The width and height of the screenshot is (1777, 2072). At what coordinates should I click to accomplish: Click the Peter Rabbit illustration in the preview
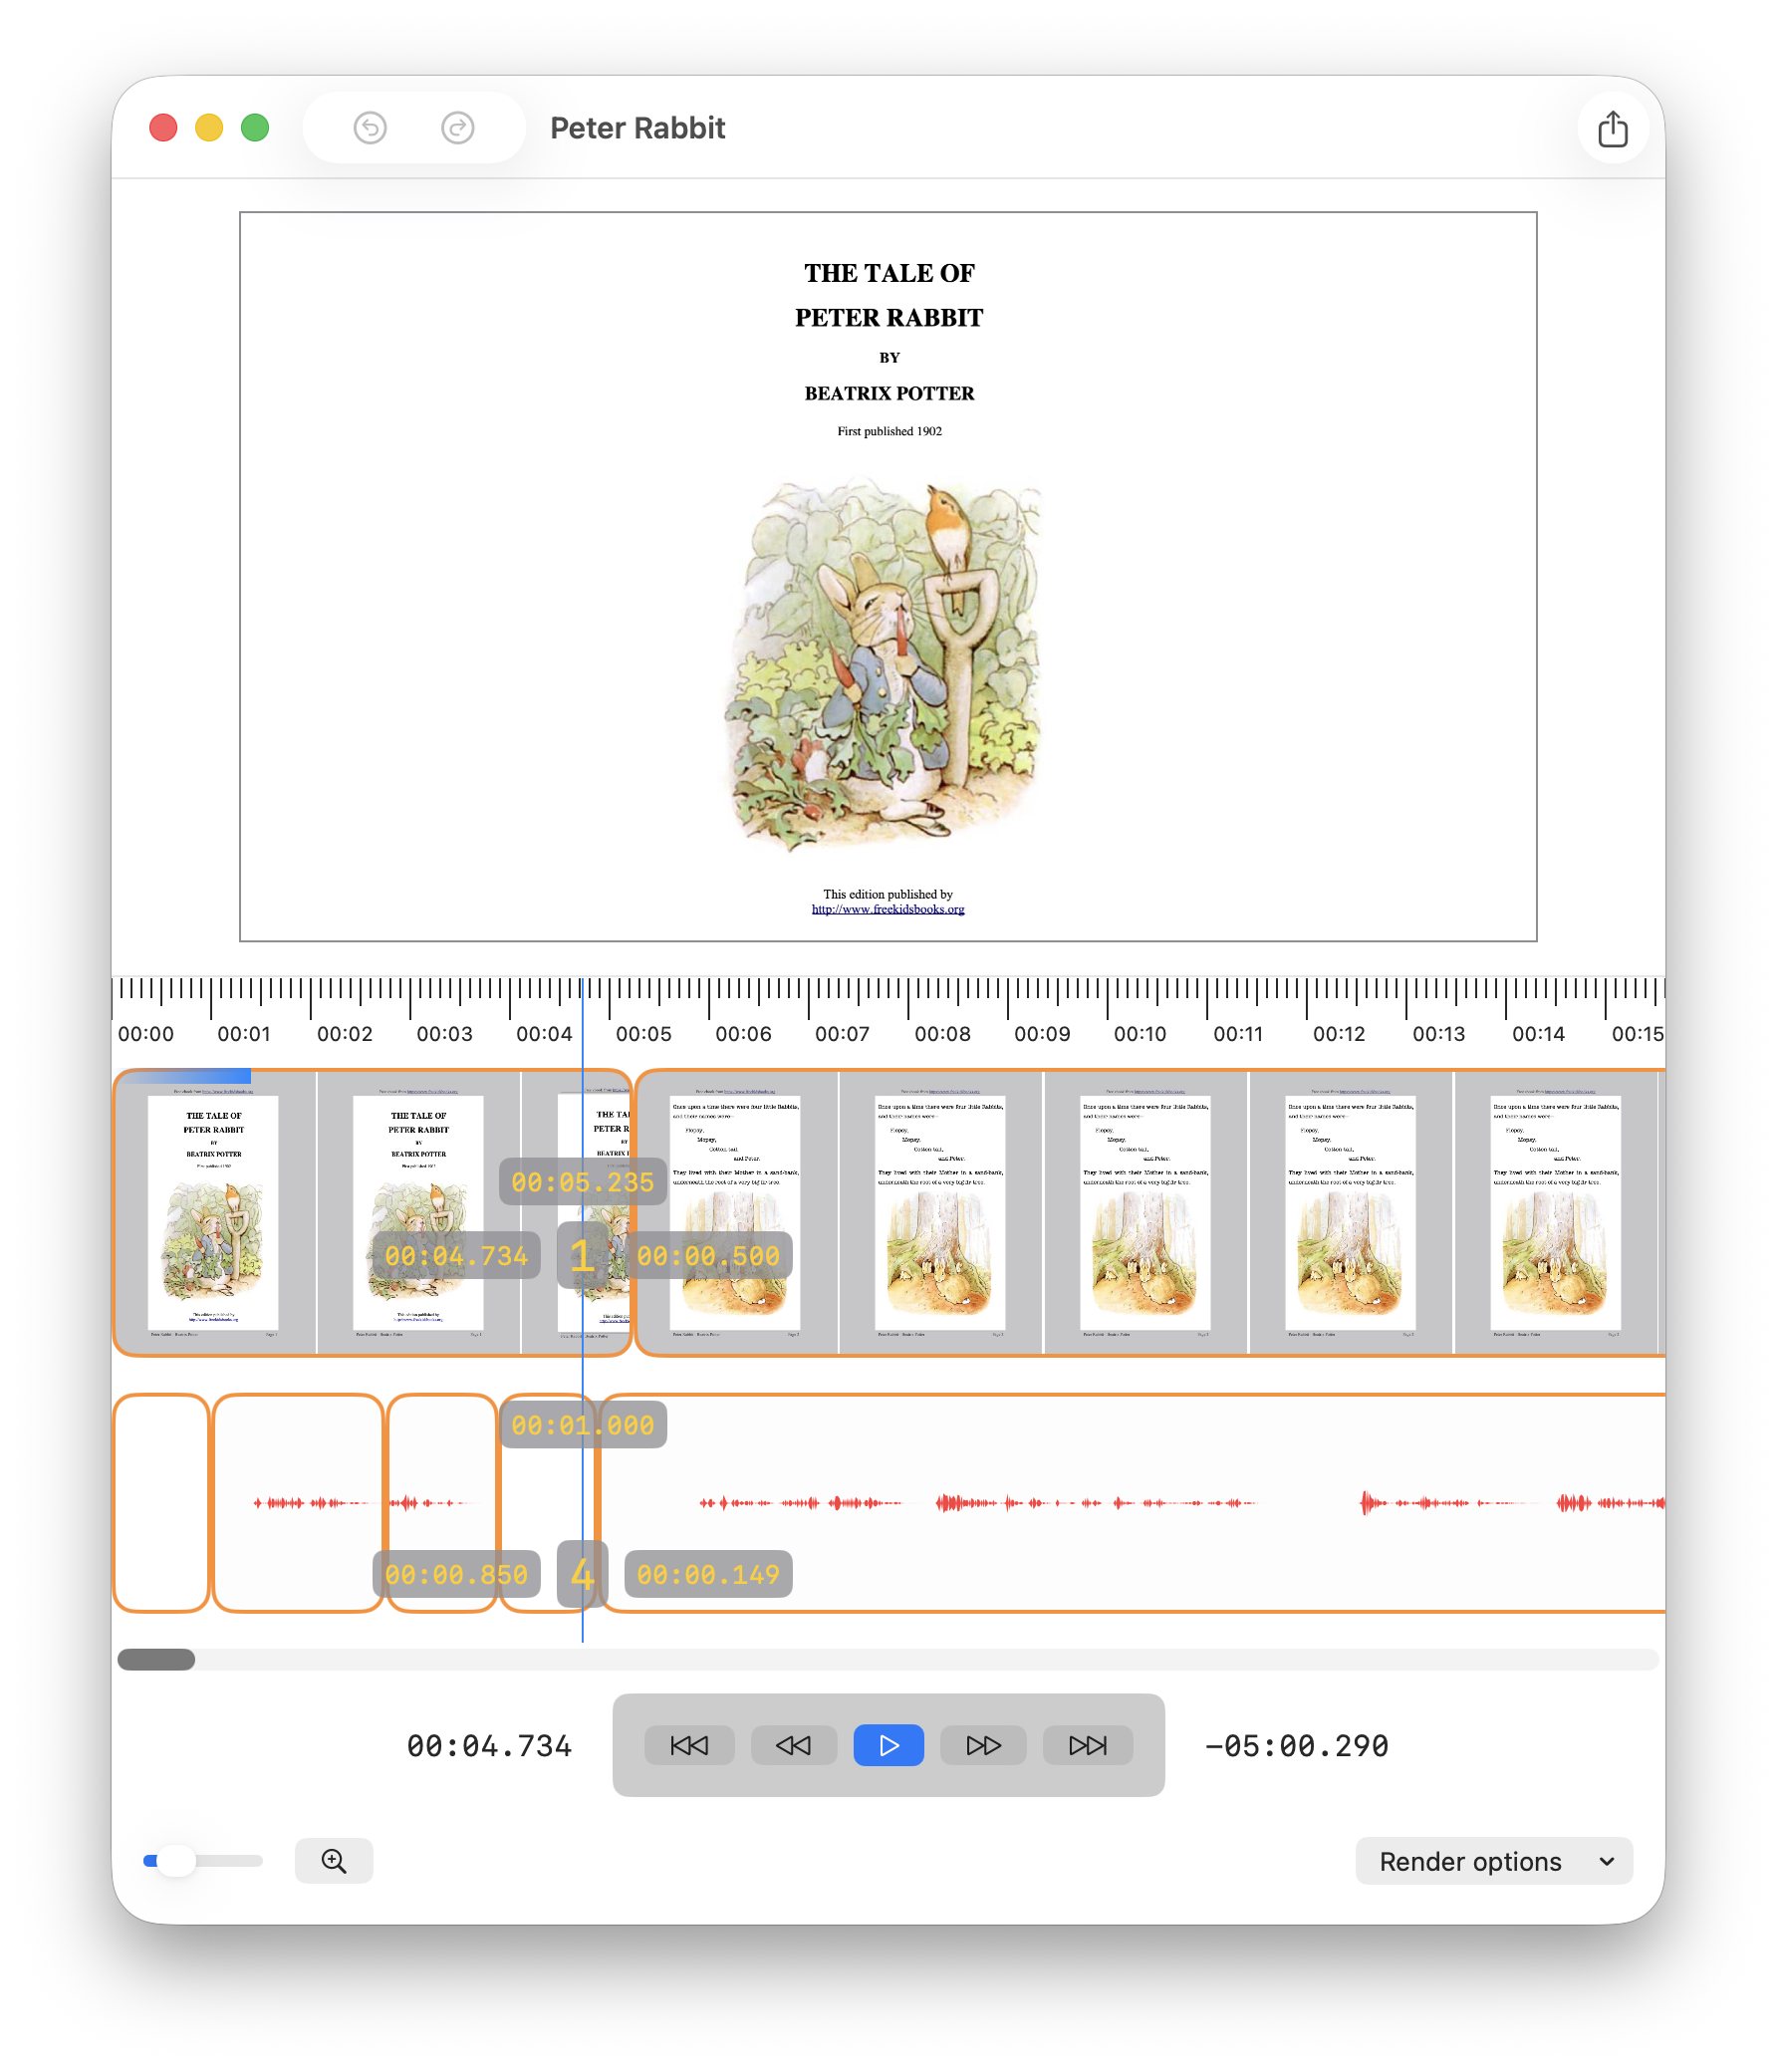[x=884, y=664]
